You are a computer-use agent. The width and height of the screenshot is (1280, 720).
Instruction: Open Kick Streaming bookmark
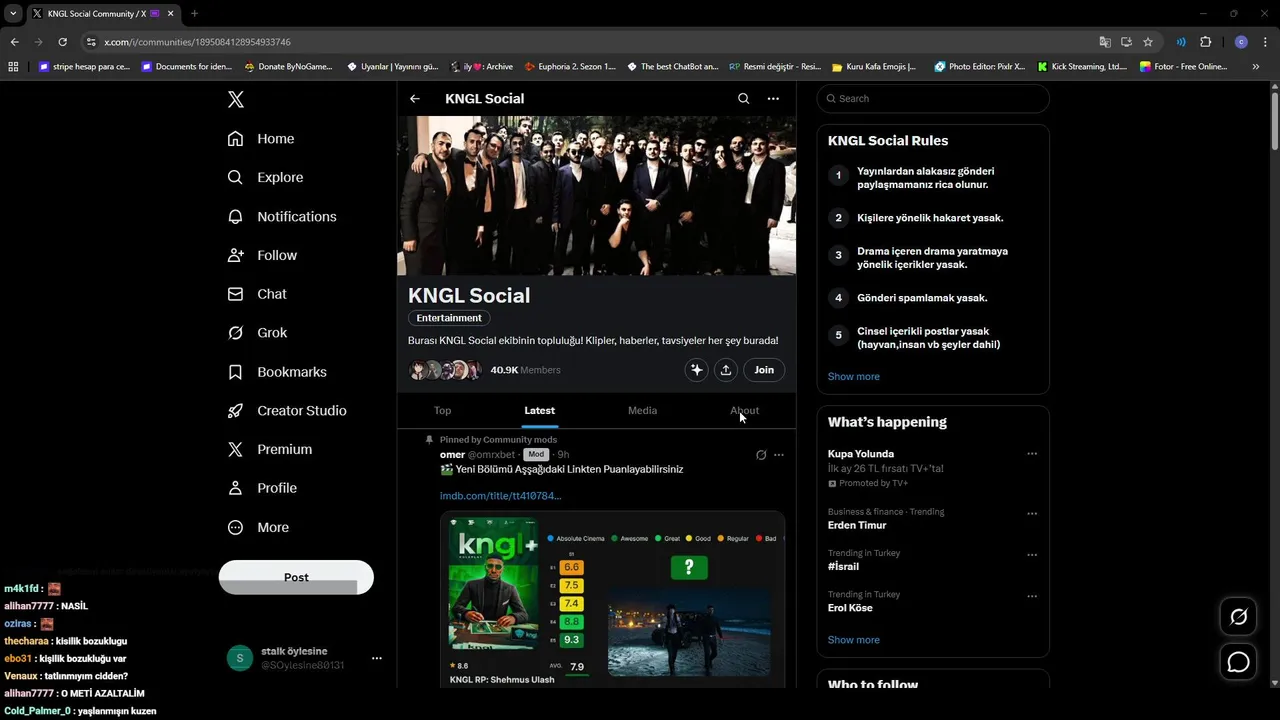[1082, 67]
